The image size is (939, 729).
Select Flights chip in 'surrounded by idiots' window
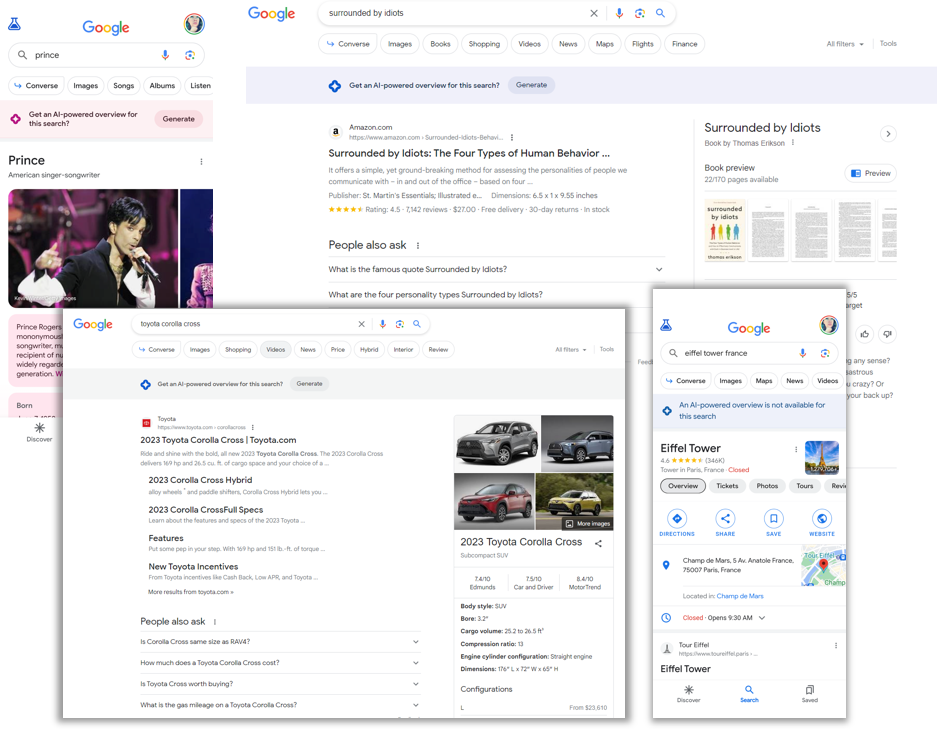click(x=643, y=44)
